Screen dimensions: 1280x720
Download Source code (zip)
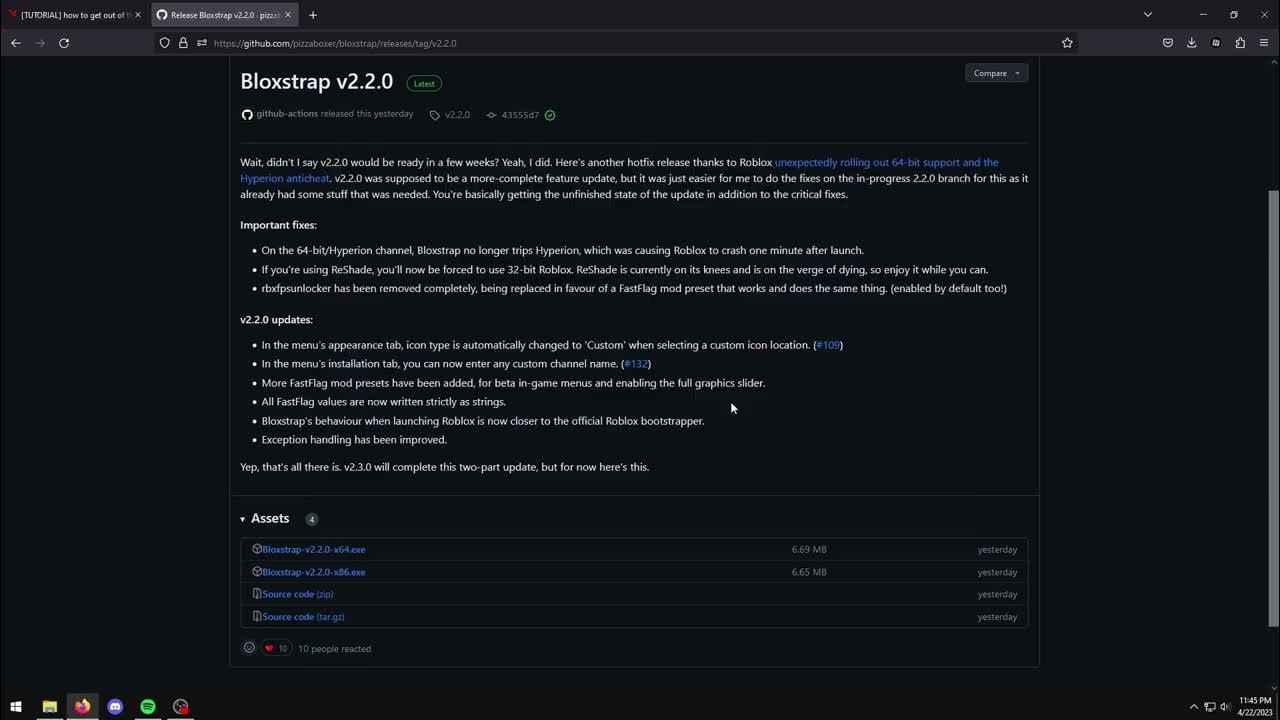[298, 594]
